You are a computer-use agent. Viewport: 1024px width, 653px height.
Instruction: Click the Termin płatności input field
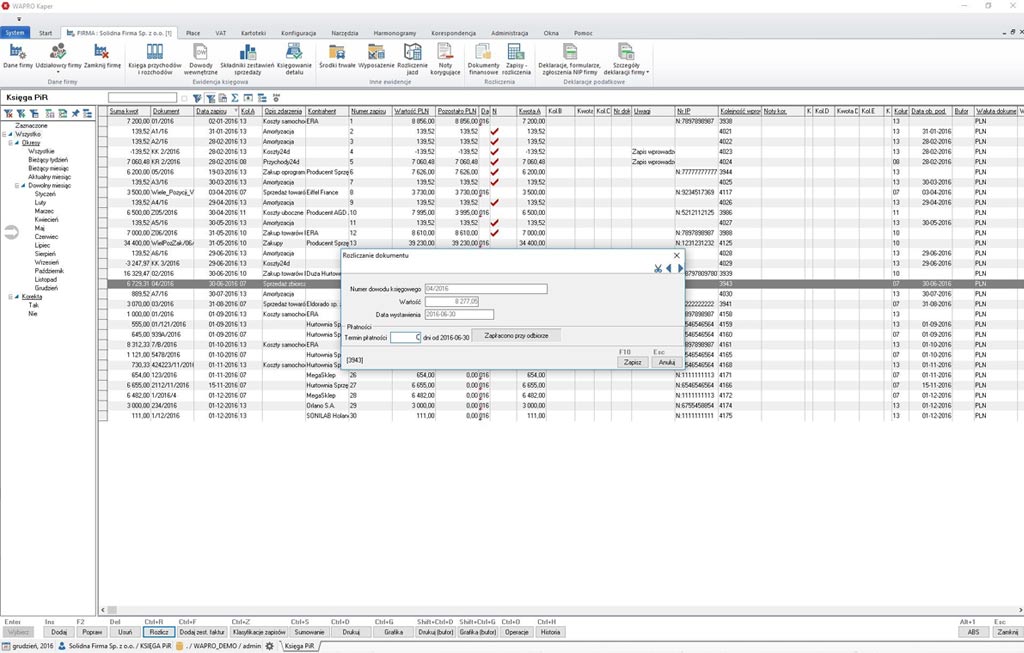tap(405, 338)
